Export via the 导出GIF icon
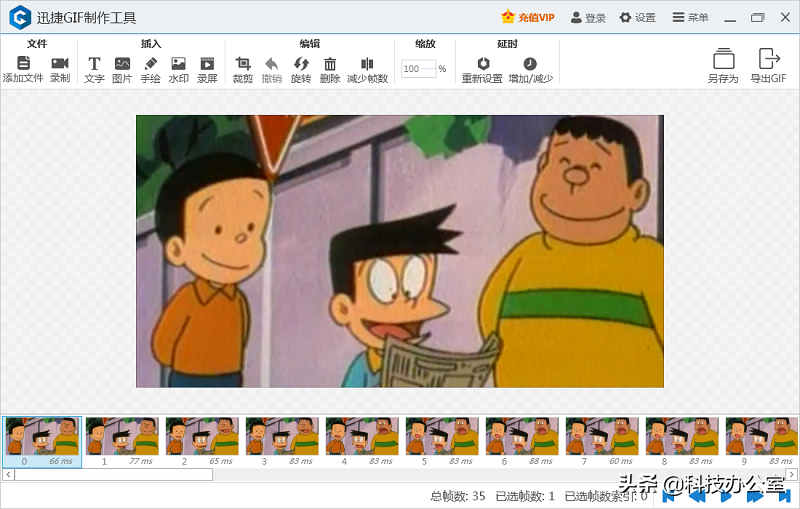The width and height of the screenshot is (800, 509). click(x=768, y=58)
